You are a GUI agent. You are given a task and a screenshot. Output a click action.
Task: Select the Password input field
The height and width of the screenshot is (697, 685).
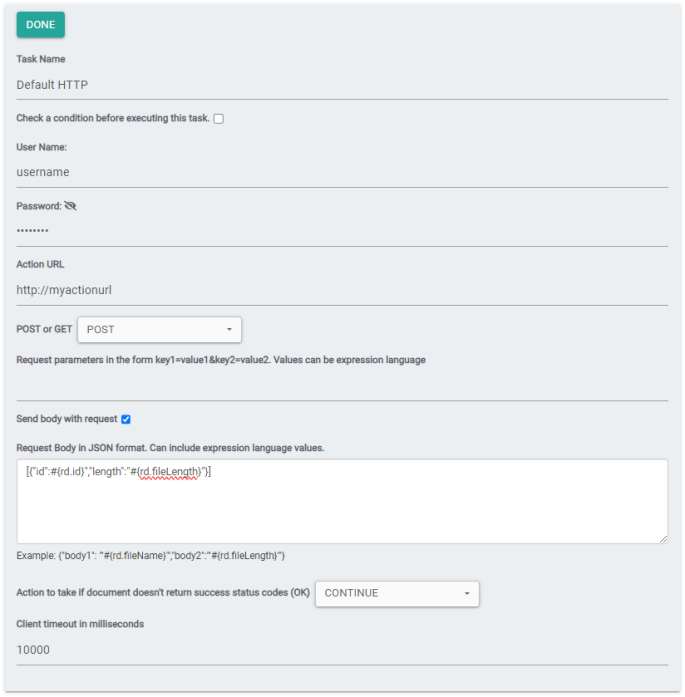342,231
